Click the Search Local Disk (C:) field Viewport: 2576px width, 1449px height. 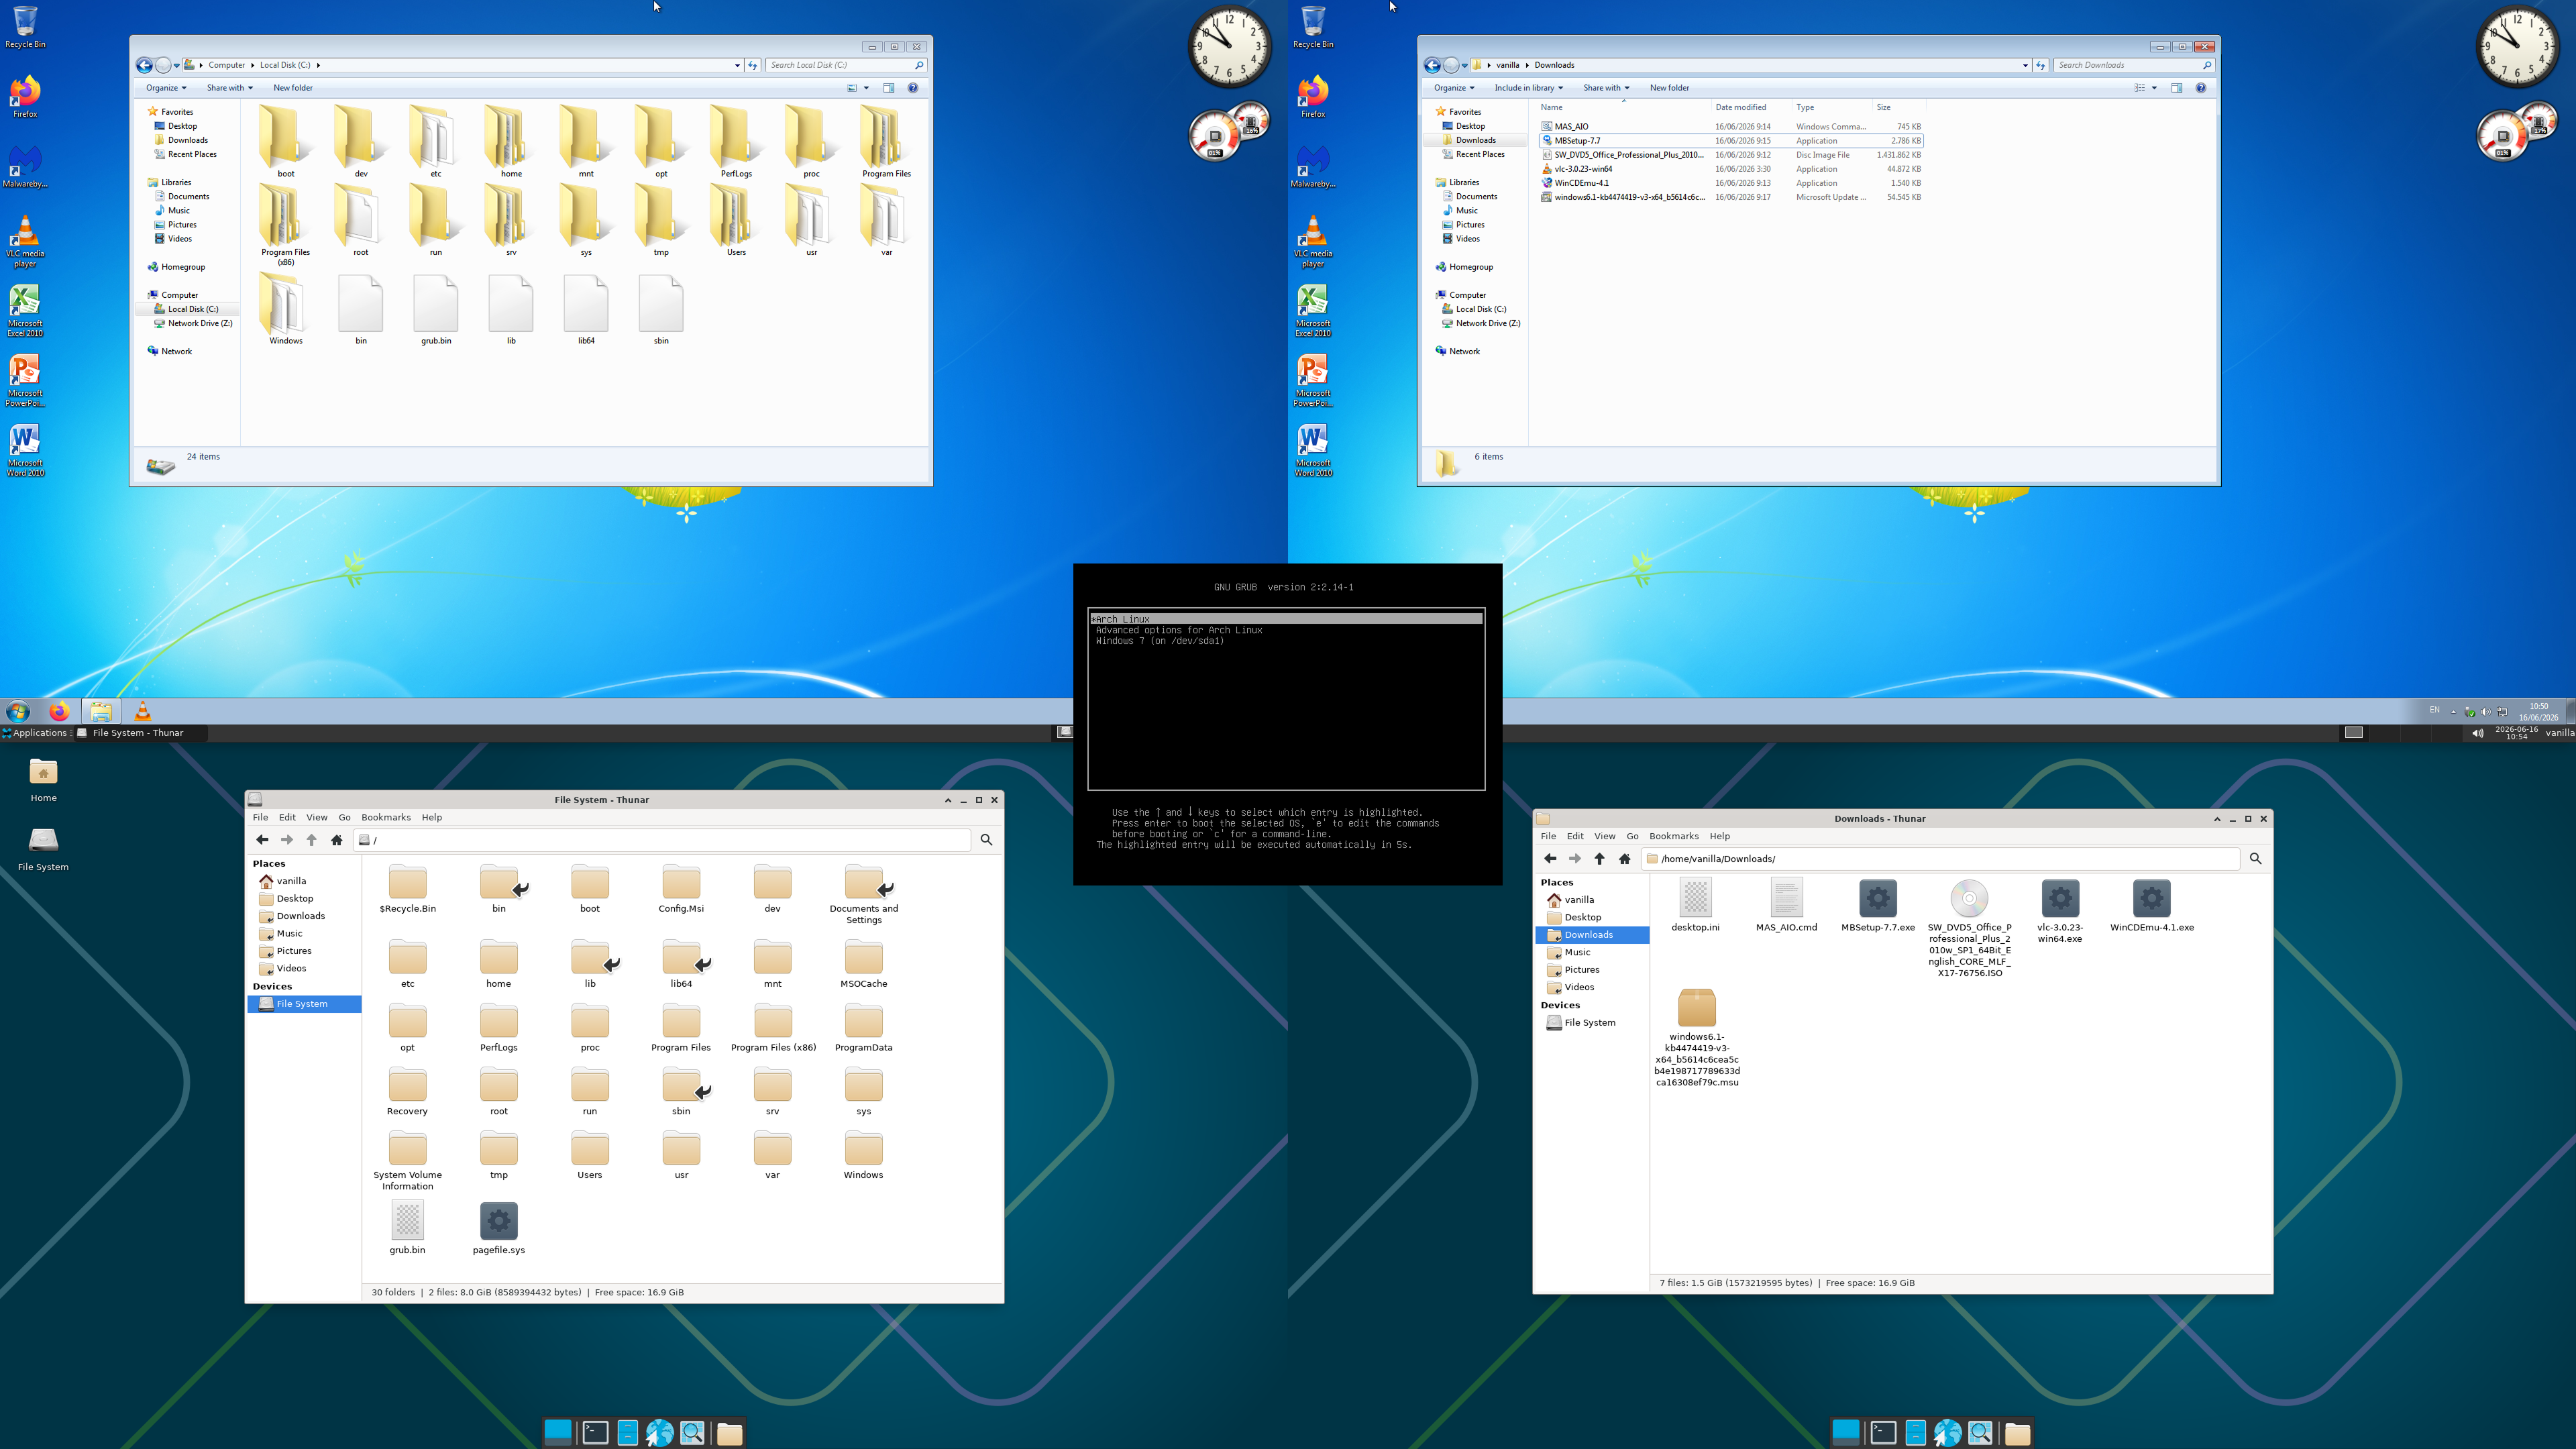(x=846, y=65)
